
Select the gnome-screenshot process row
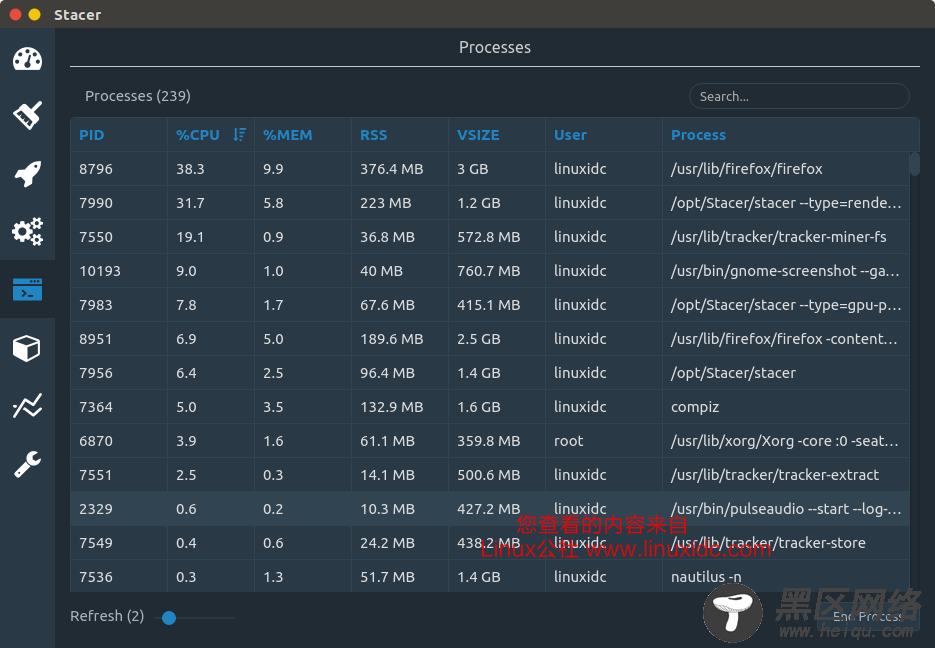tap(490, 271)
